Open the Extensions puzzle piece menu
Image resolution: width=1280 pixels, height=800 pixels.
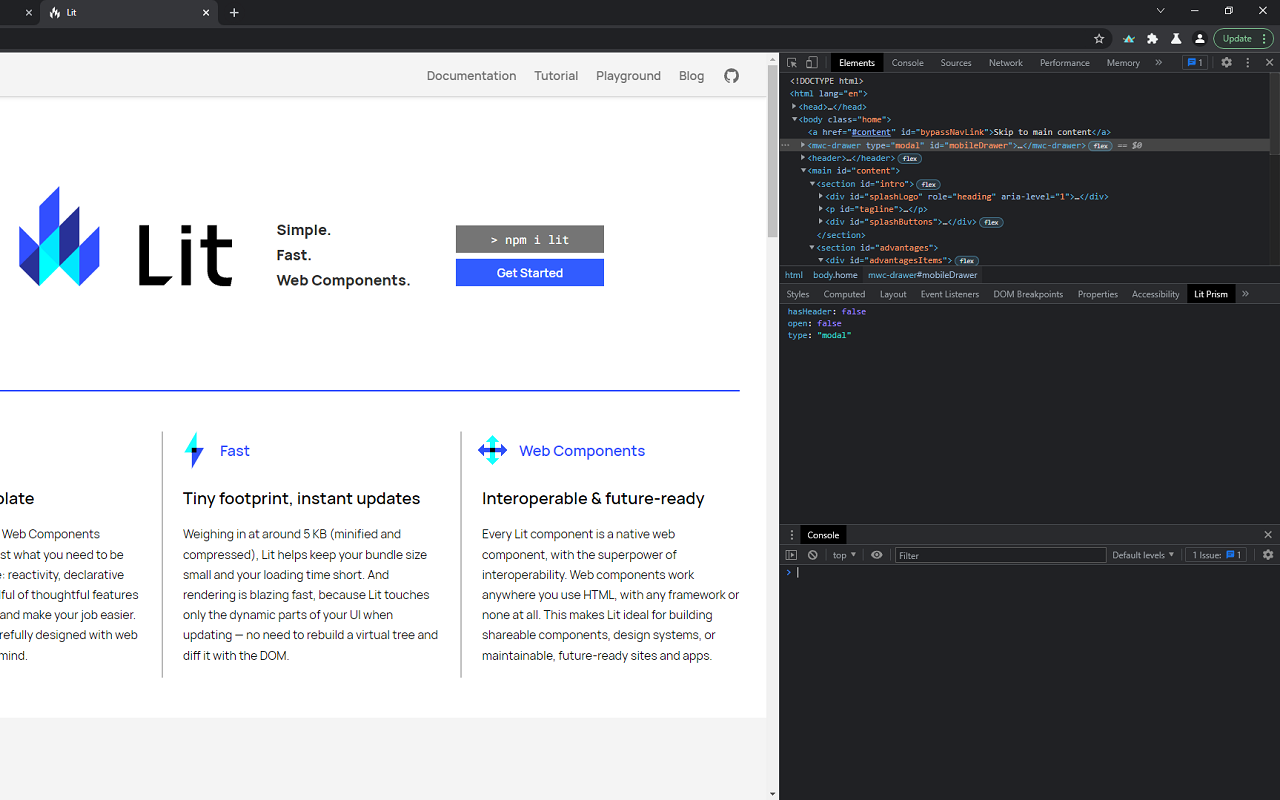[1152, 39]
